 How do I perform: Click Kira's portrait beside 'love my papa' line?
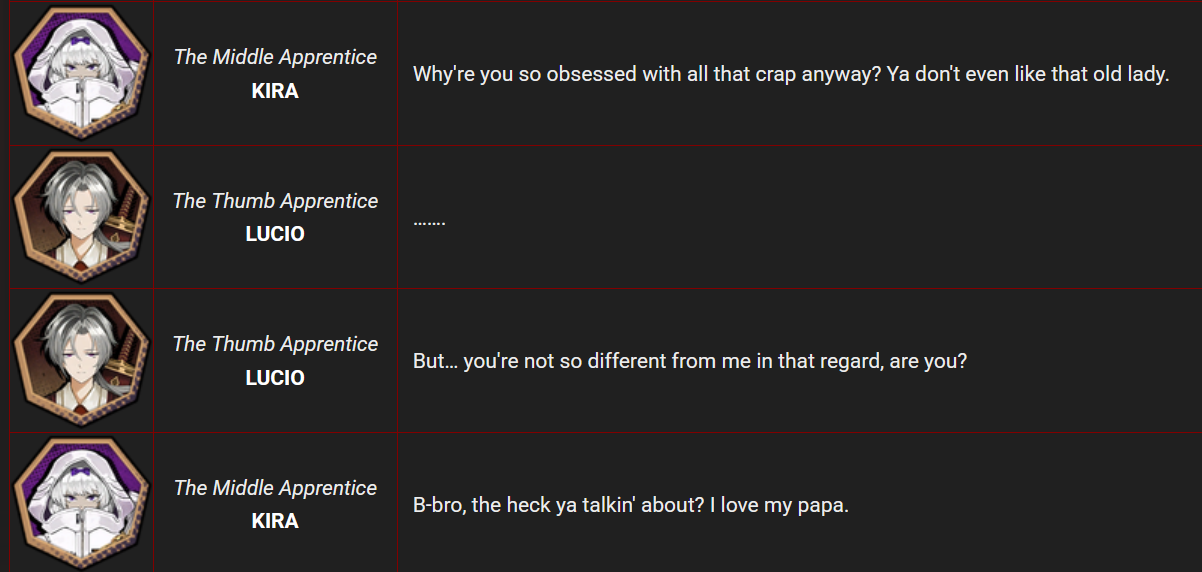pyautogui.click(x=80, y=504)
